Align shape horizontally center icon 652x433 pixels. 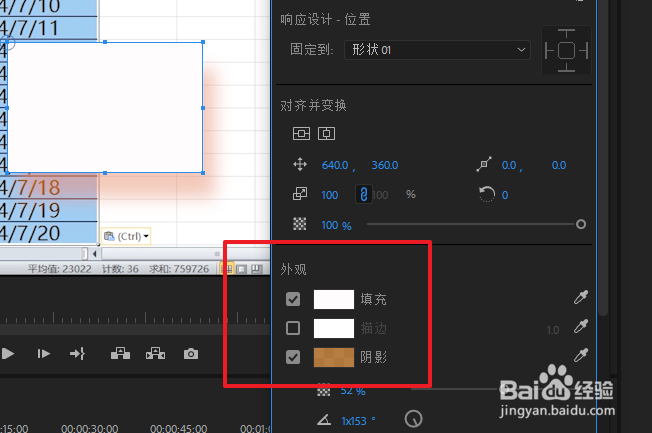point(326,134)
